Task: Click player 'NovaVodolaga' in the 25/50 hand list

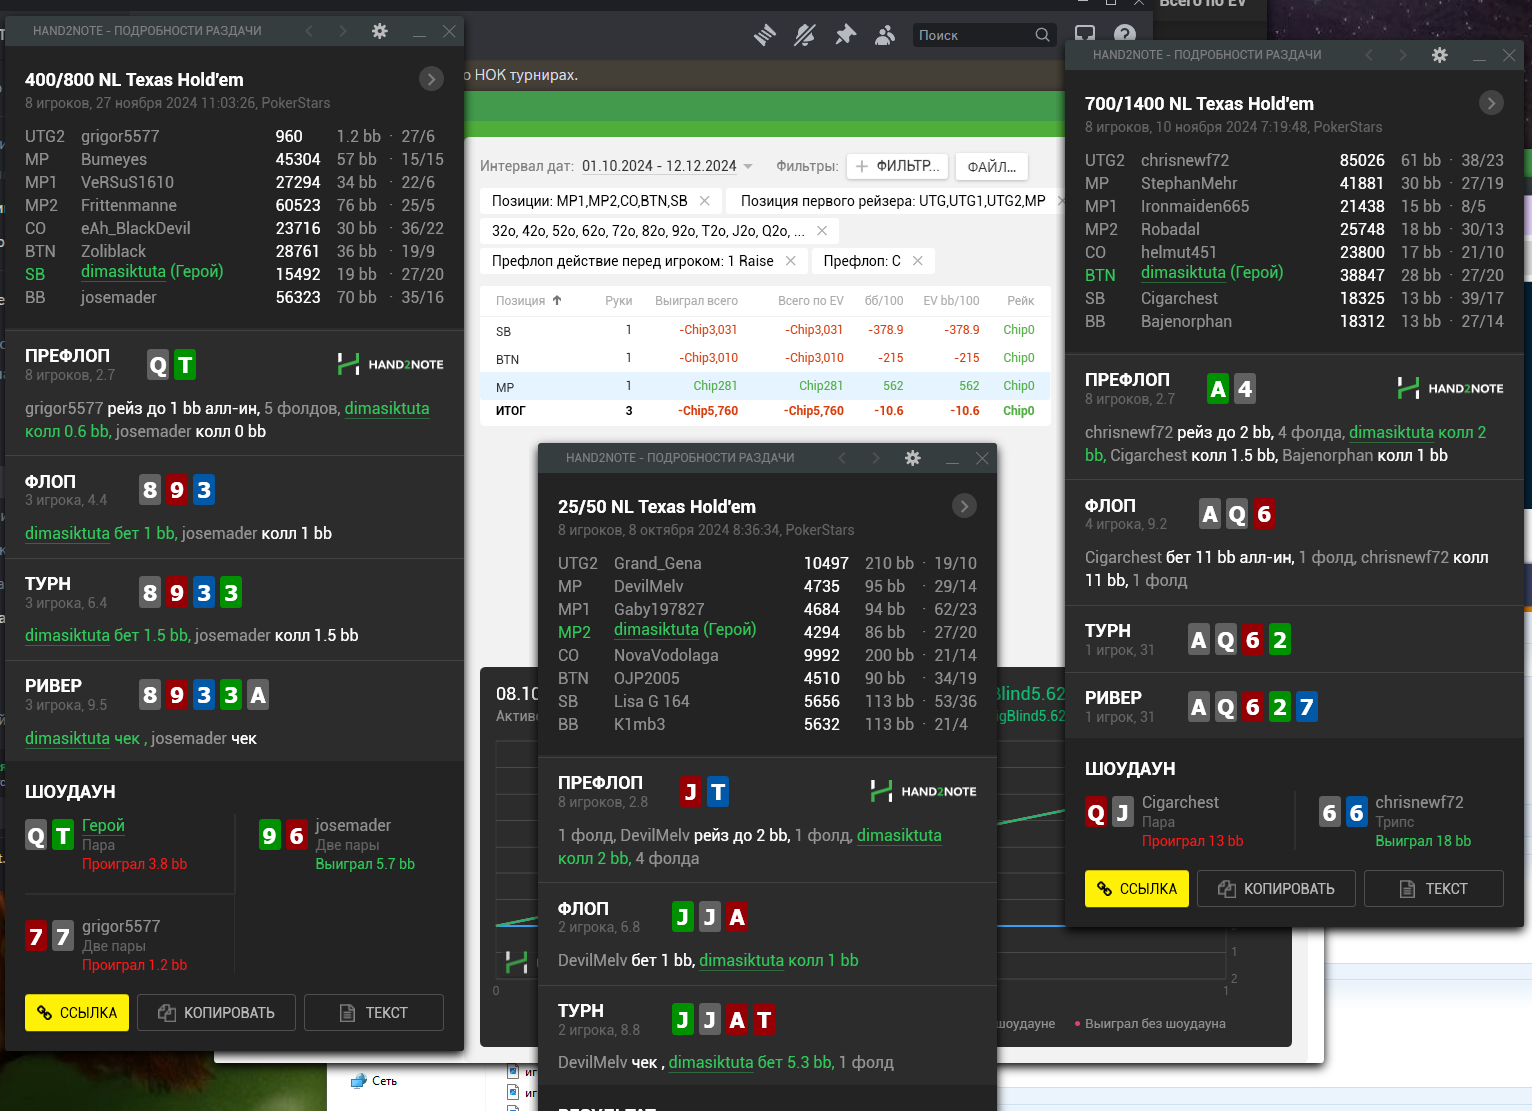Action: tap(666, 656)
